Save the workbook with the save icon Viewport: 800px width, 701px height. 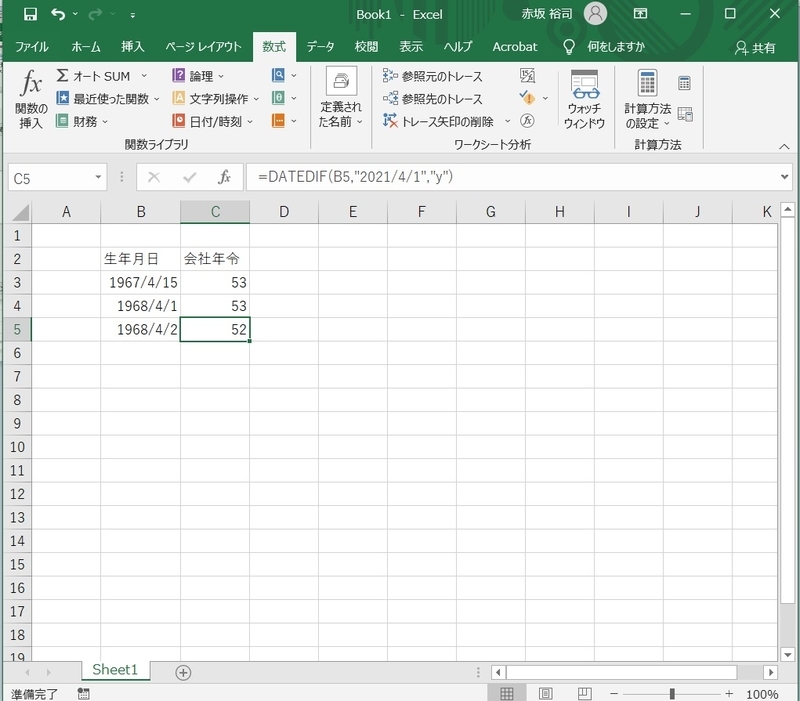coord(31,14)
